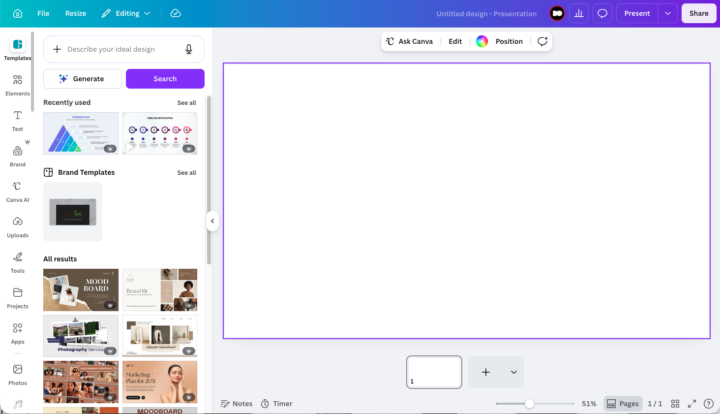Expand the Present options arrow

point(668,13)
